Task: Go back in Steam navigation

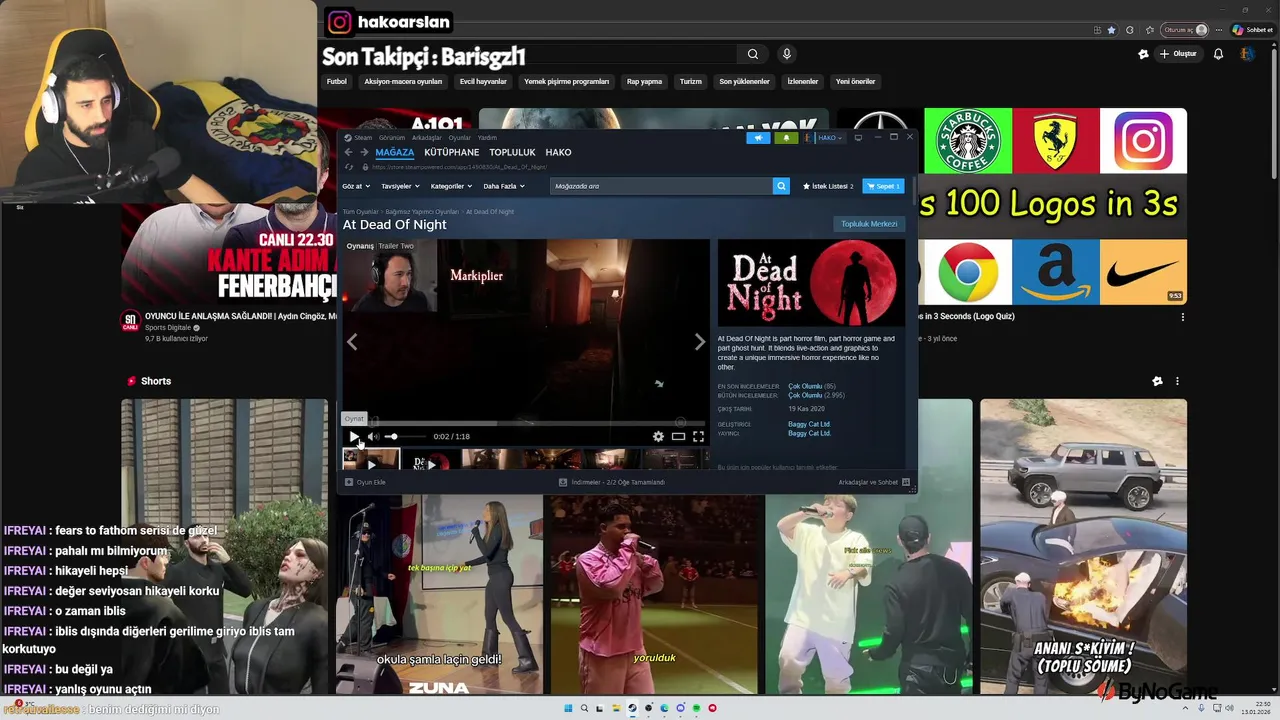Action: tap(348, 152)
